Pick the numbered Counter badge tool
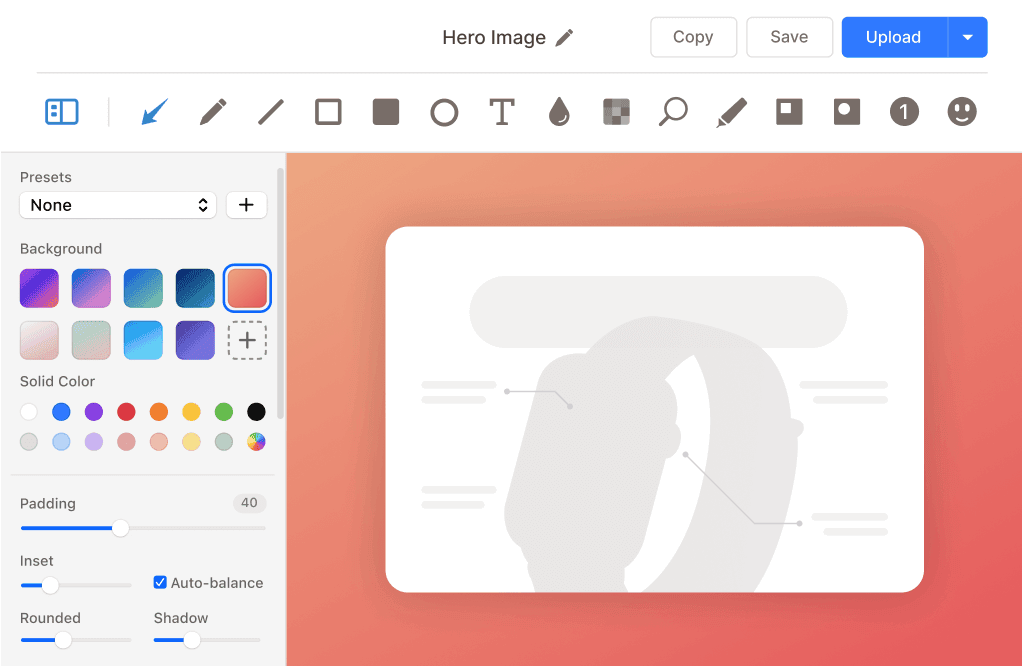Screen dimensions: 1022x666 click(904, 112)
